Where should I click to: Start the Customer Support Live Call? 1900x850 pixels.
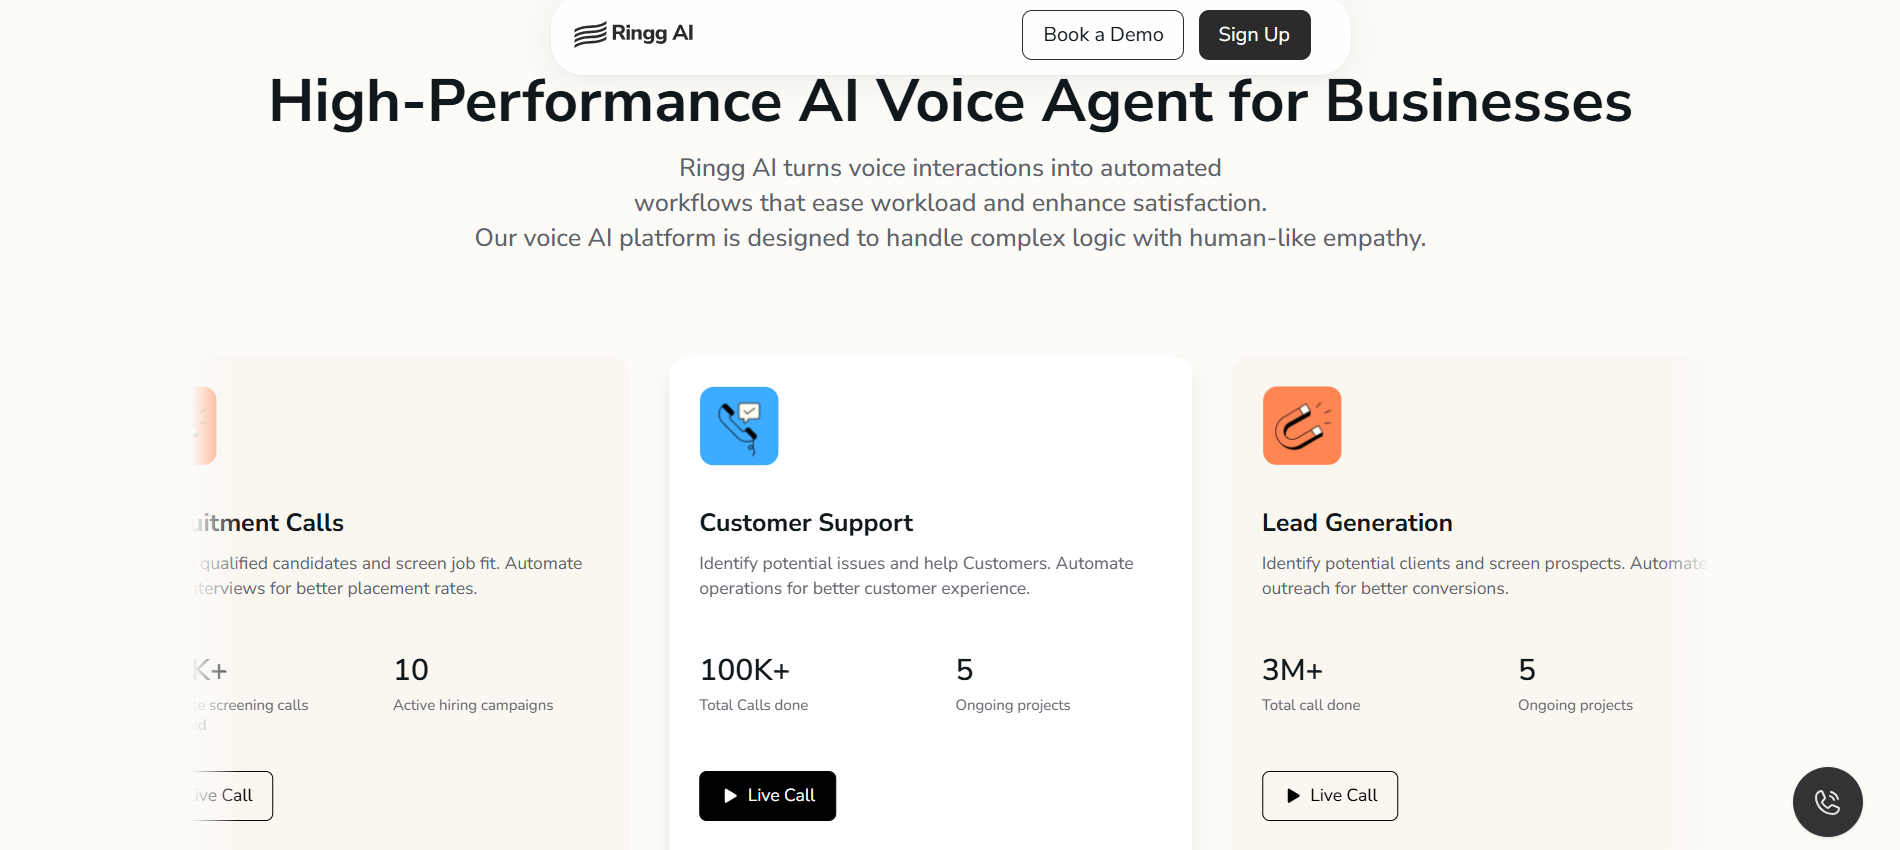click(x=767, y=796)
